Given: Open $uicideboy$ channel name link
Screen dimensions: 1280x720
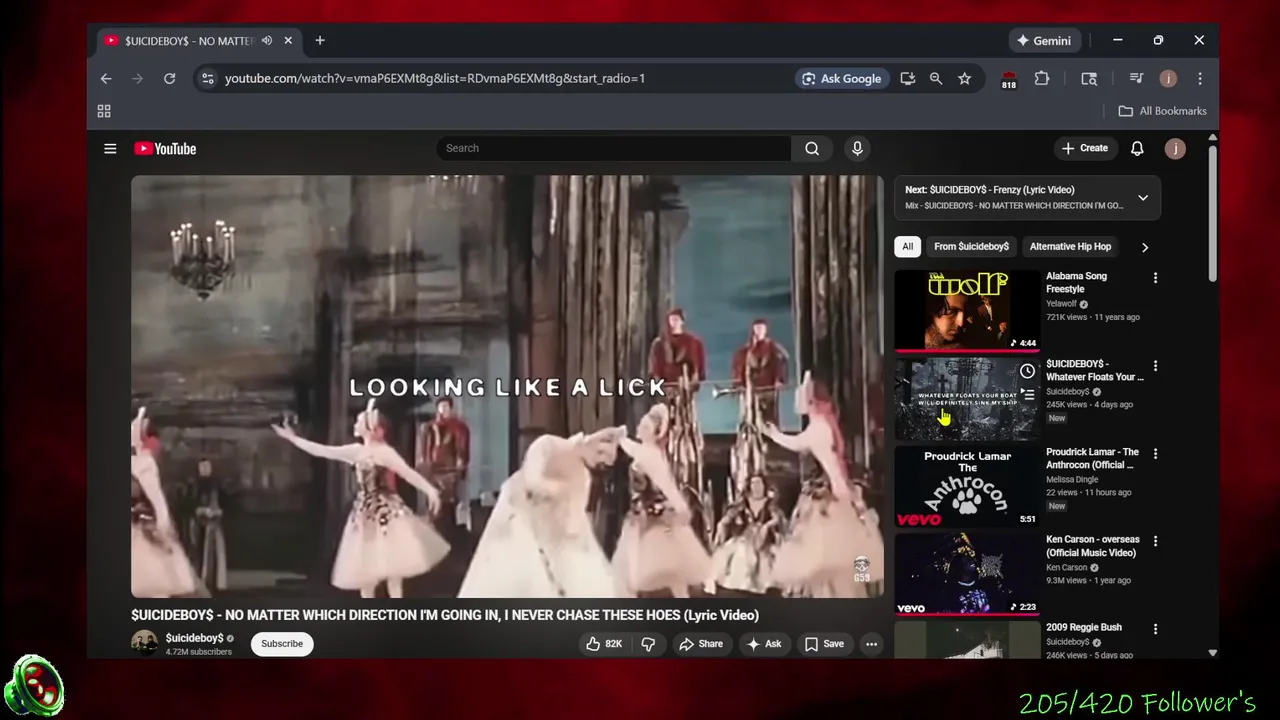Looking at the screenshot, I should coord(194,638).
